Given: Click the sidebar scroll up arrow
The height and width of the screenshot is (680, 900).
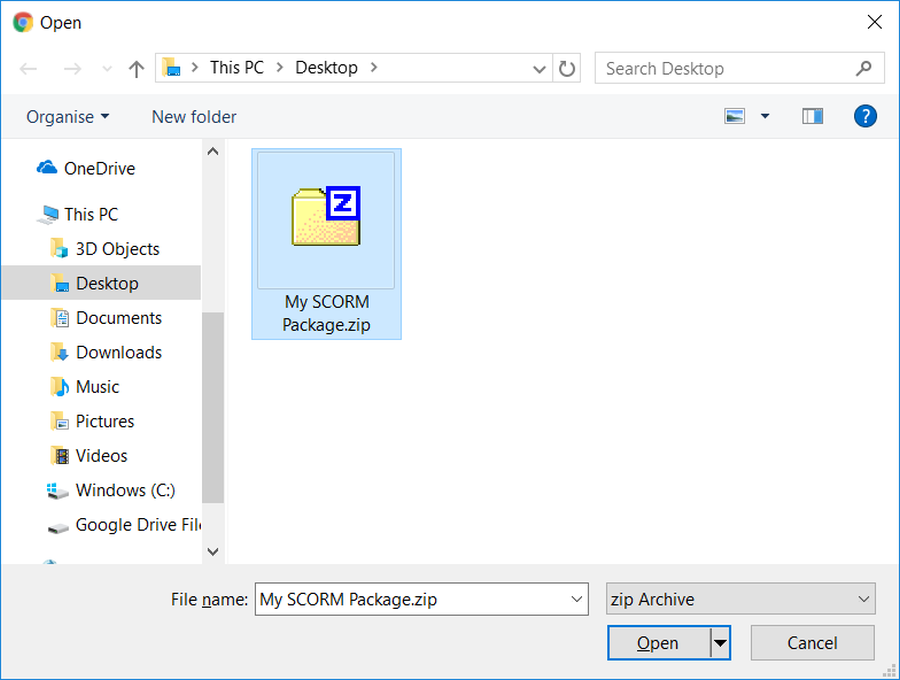Looking at the screenshot, I should coord(213,151).
